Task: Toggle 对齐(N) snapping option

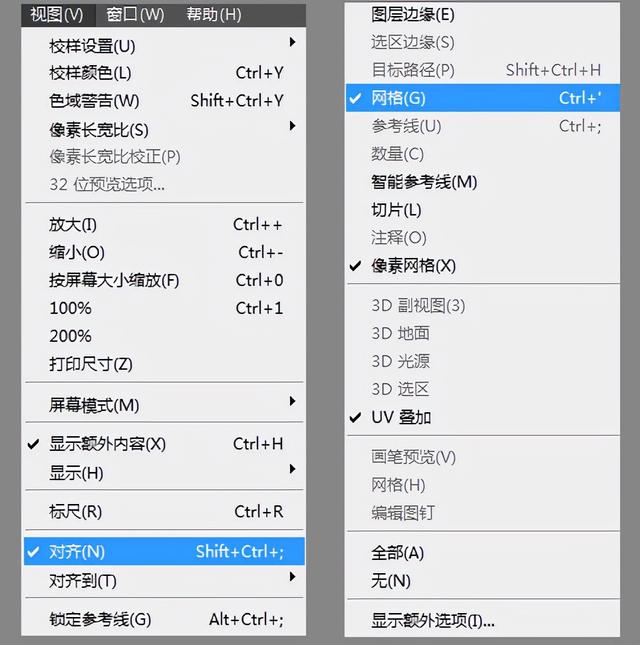Action: coord(164,551)
